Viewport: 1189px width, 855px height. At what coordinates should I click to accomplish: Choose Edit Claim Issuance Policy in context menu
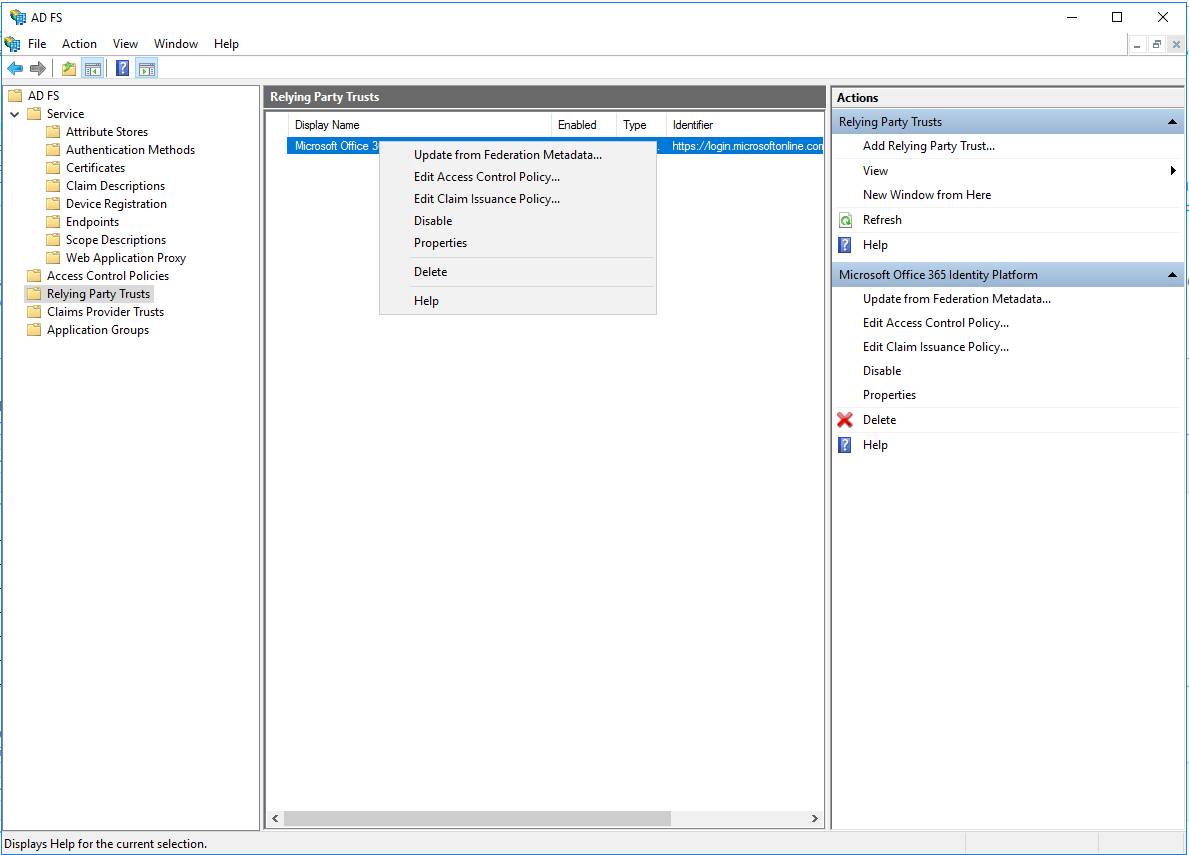(x=517, y=199)
